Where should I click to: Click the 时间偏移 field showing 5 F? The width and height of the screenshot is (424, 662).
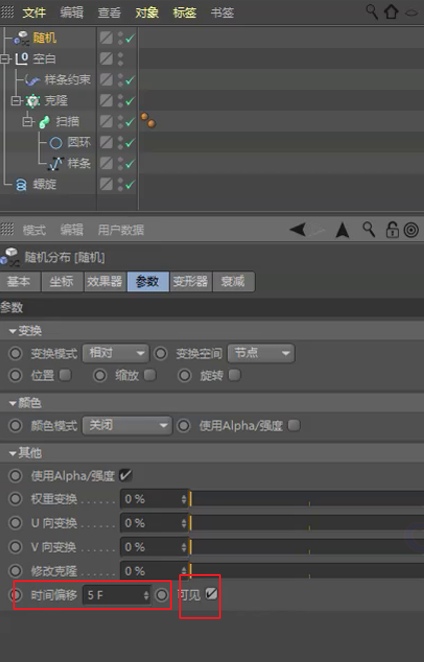pyautogui.click(x=117, y=595)
